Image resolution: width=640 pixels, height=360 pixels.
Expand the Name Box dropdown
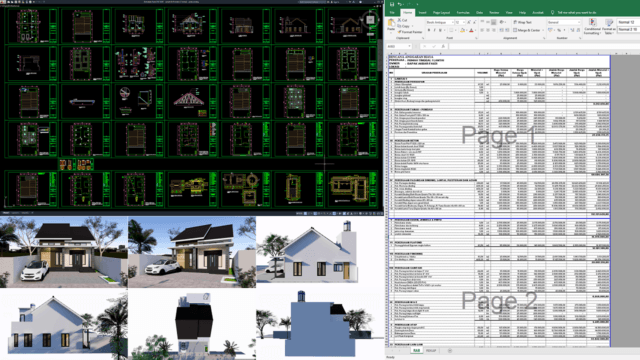(409, 46)
